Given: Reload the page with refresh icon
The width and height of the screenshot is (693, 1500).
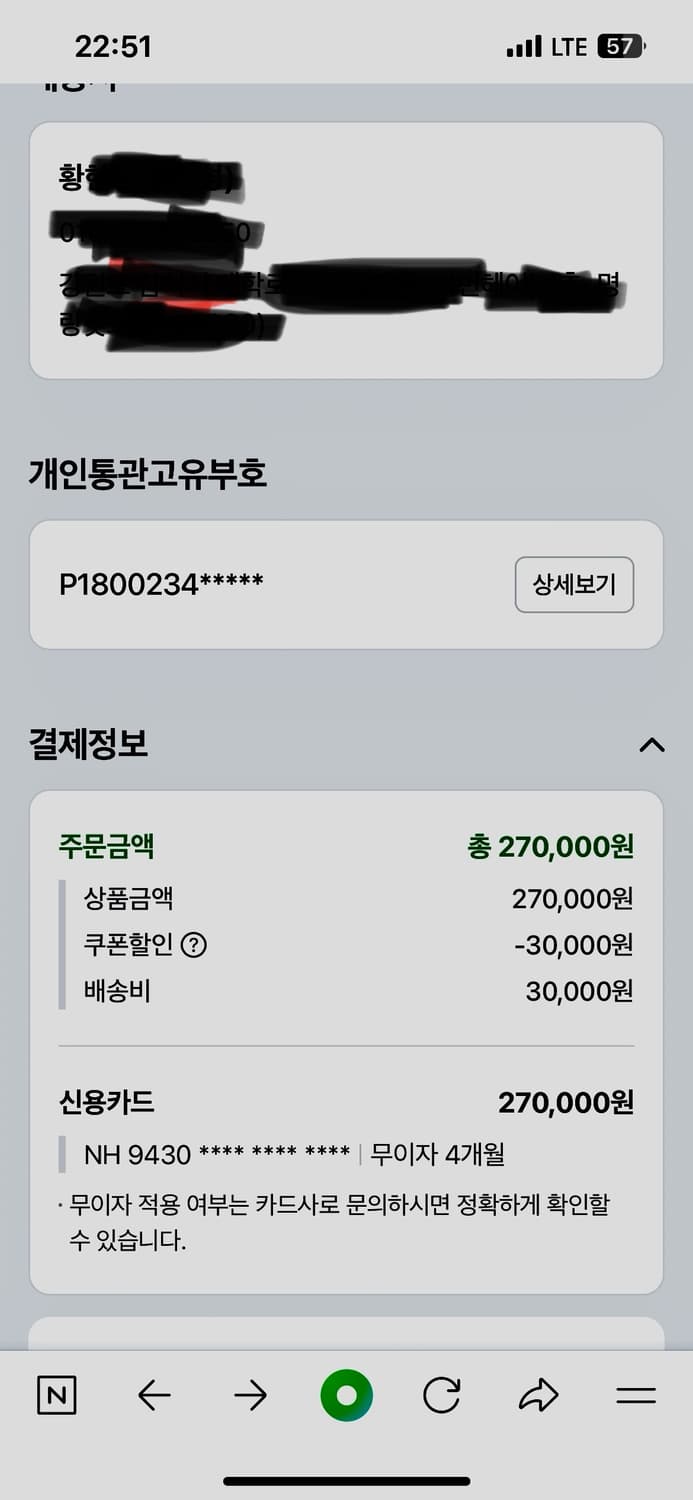Looking at the screenshot, I should [x=441, y=1395].
